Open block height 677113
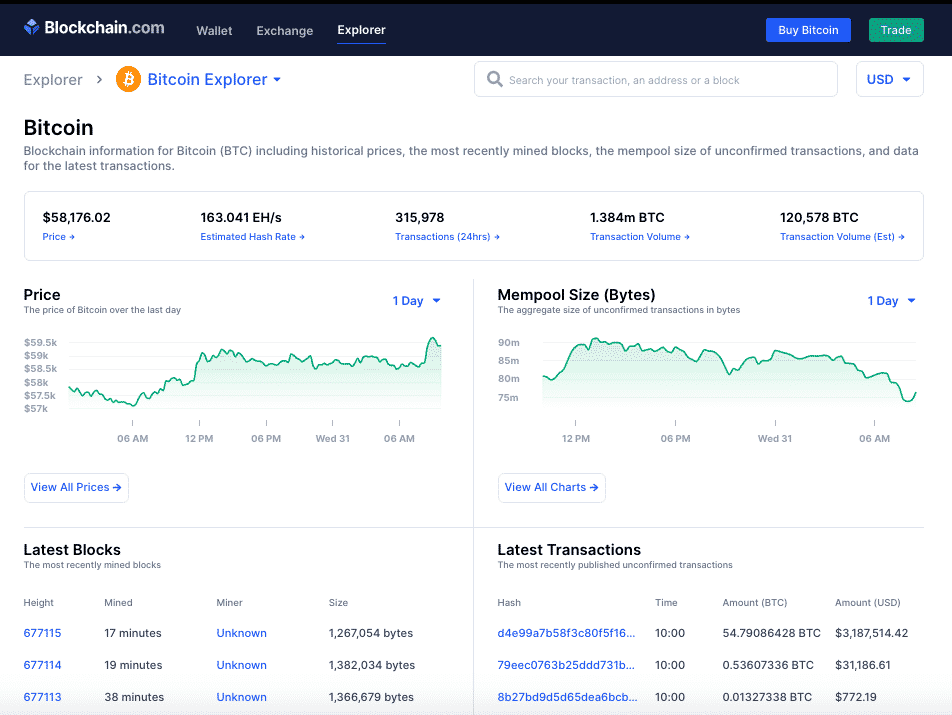This screenshot has width=952, height=715. coord(42,697)
